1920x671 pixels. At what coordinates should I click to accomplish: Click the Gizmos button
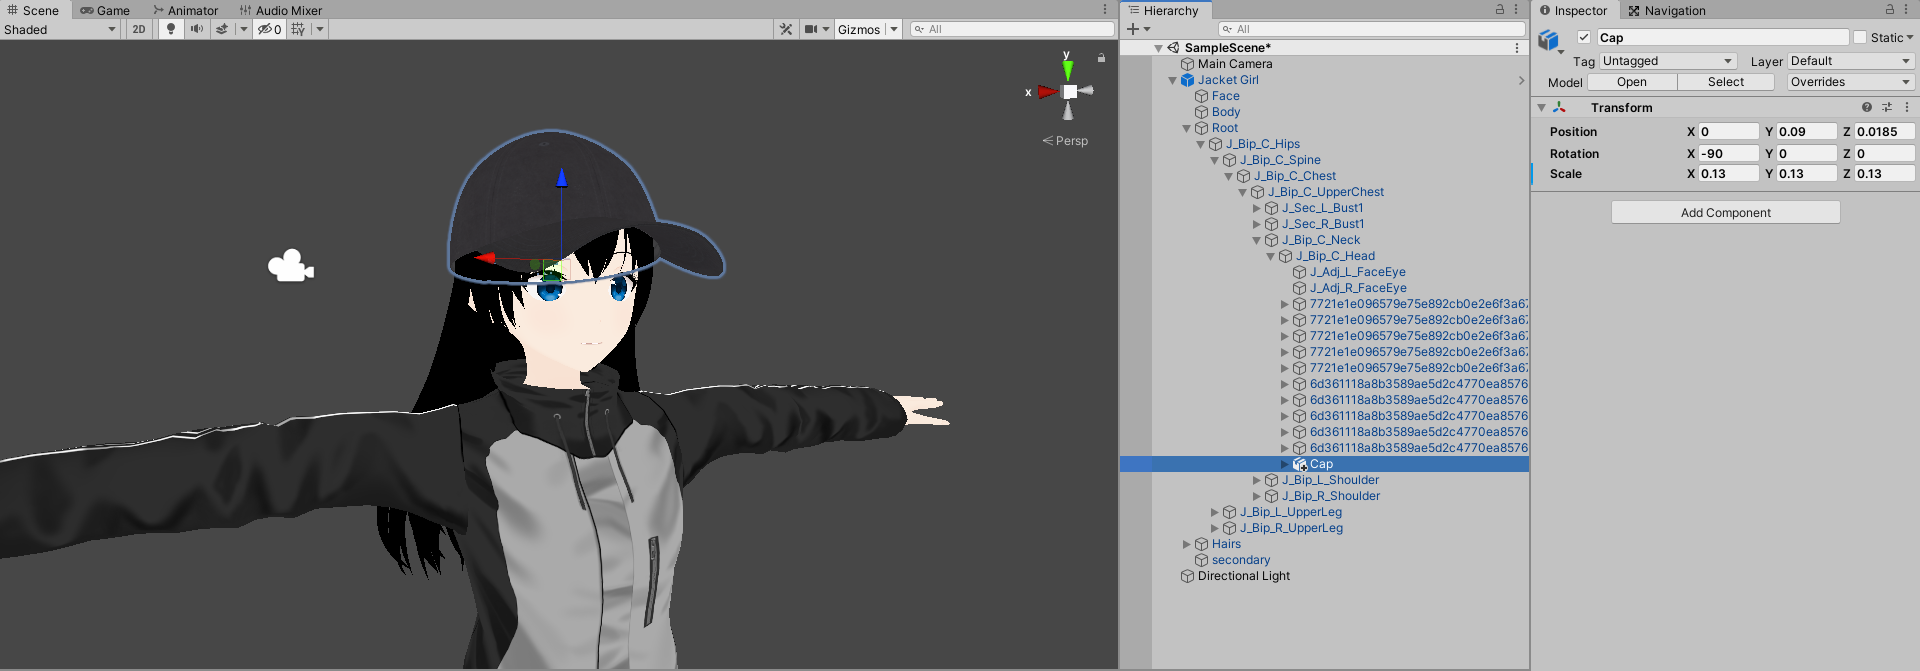click(x=859, y=29)
